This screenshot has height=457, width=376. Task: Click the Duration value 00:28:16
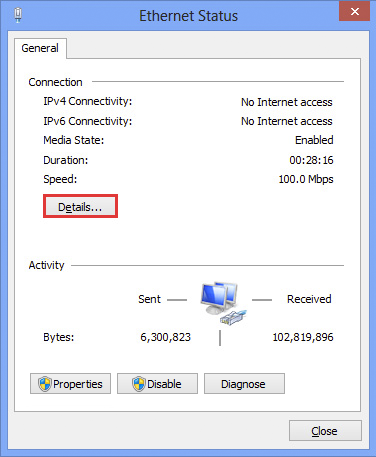point(311,160)
